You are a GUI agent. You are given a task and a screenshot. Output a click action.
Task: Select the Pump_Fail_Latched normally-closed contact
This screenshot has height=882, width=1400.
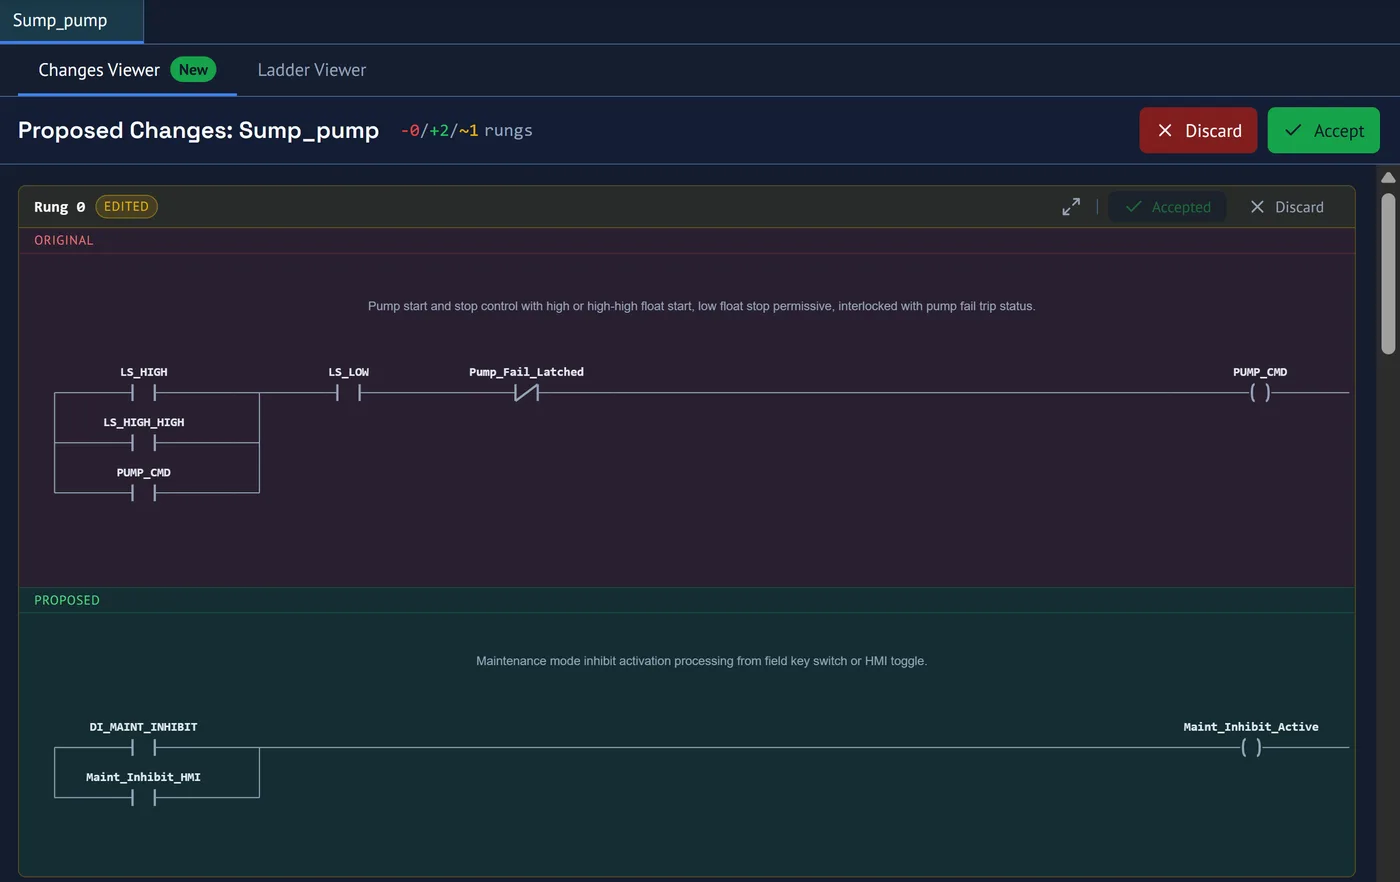526,393
